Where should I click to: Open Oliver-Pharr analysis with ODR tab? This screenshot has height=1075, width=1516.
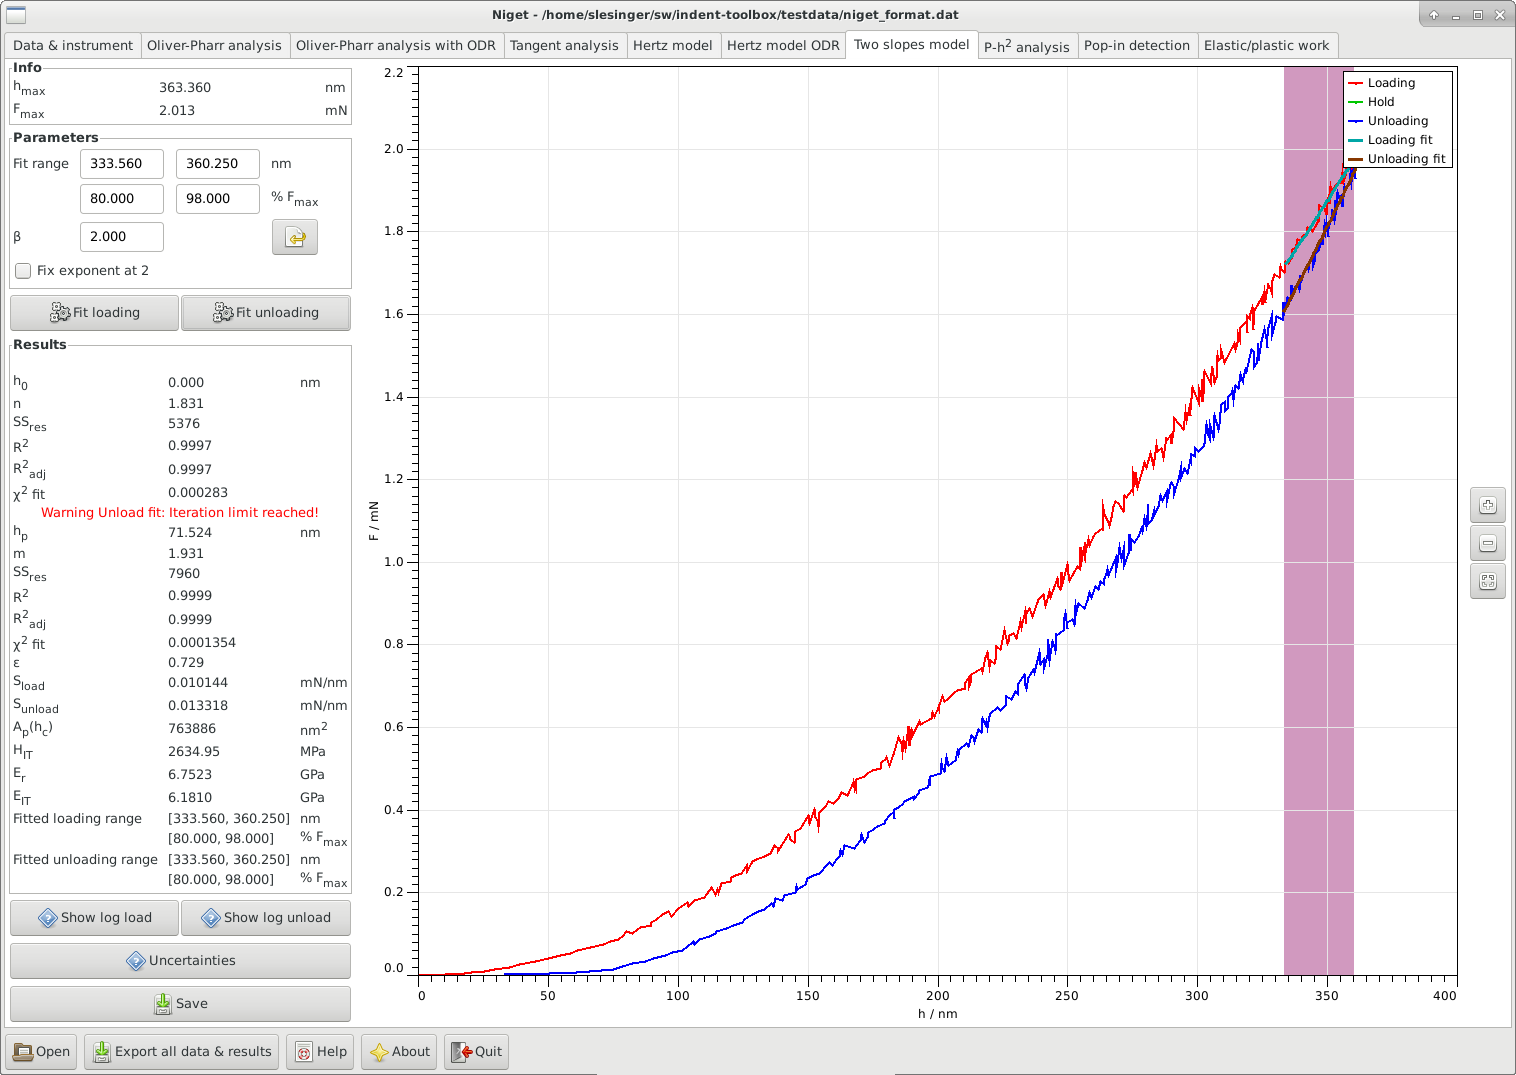pyautogui.click(x=396, y=46)
